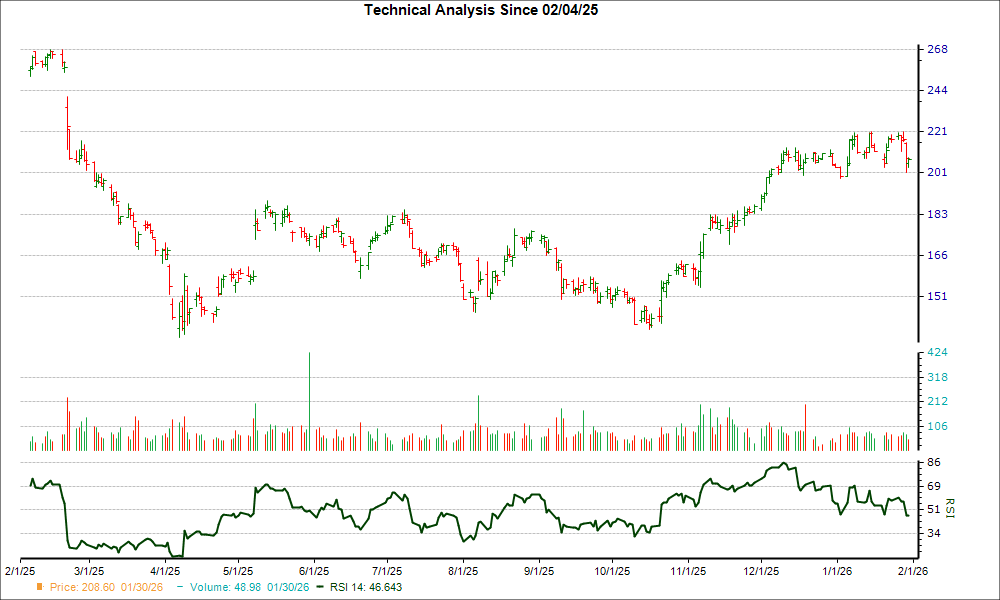Click the Technical Analysis Since 02/04/25 title
This screenshot has width=1000, height=600.
point(482,10)
